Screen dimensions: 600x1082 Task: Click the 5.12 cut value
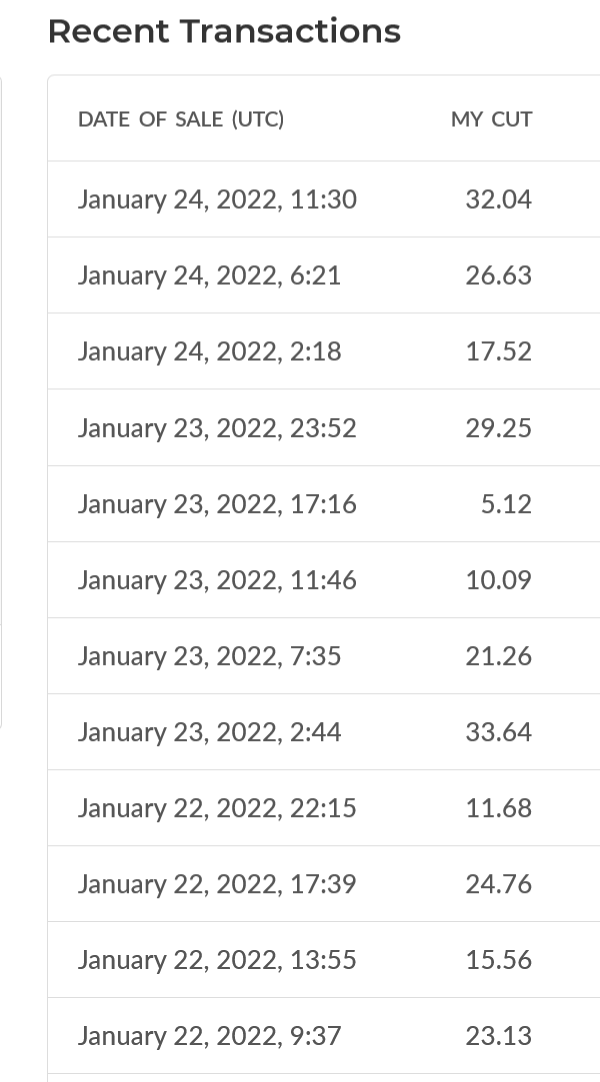[506, 504]
